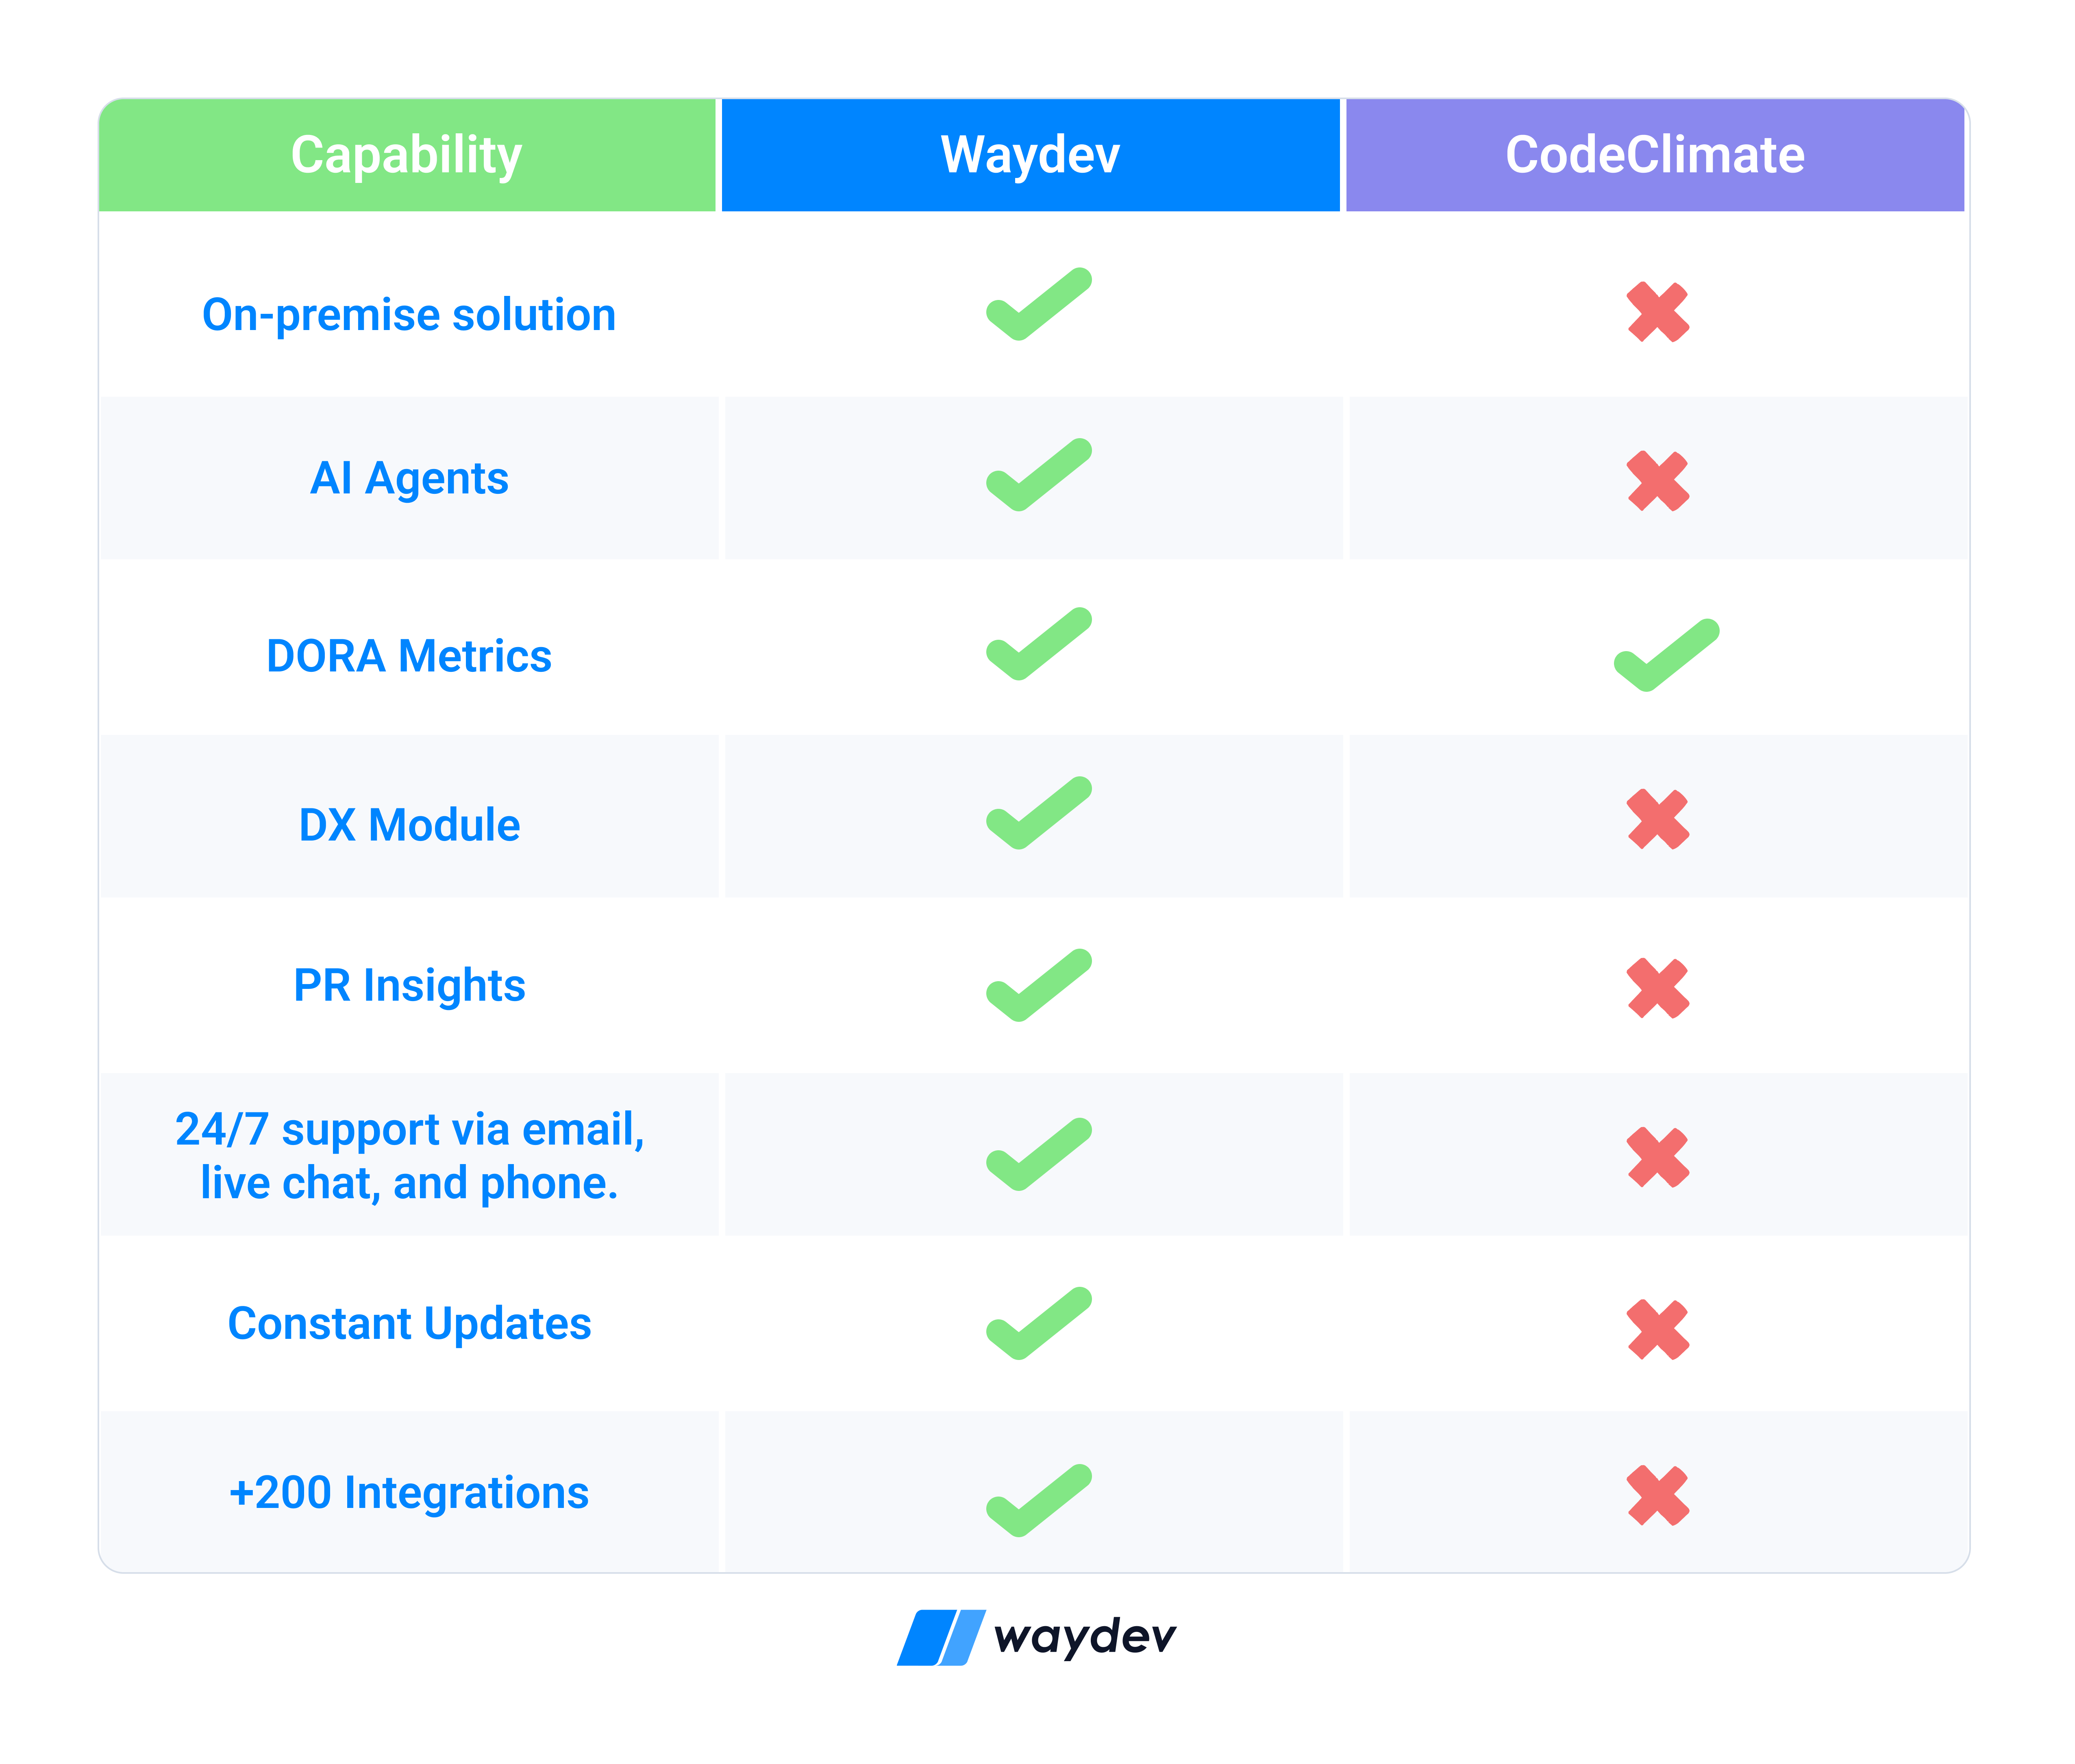The width and height of the screenshot is (2075, 1764).
Task: Click the CodeClimate red cross for AI Agents
Action: coord(1657,481)
